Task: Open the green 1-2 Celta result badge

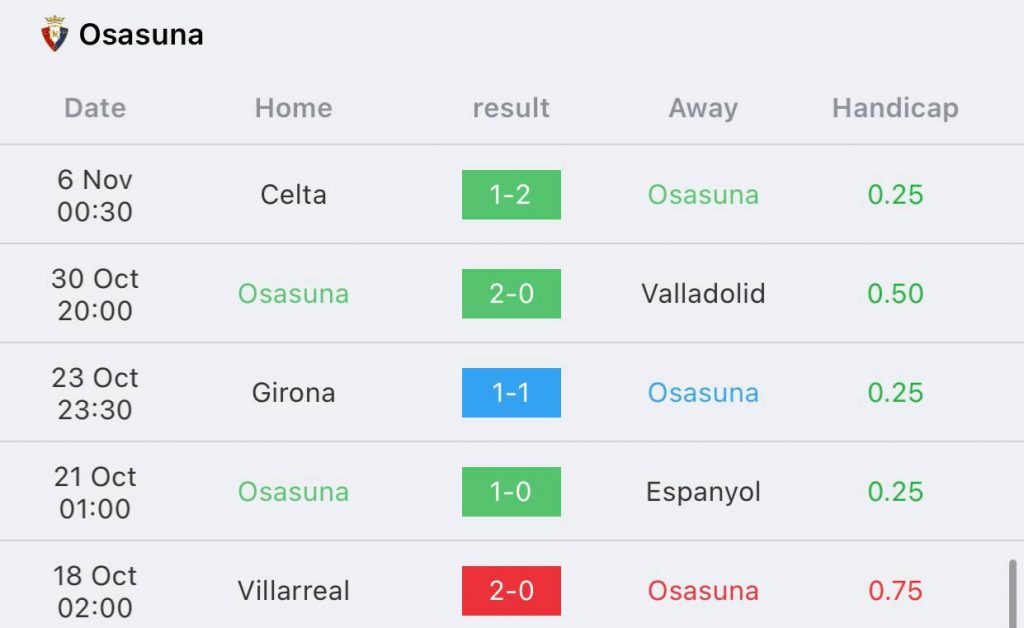Action: click(511, 195)
